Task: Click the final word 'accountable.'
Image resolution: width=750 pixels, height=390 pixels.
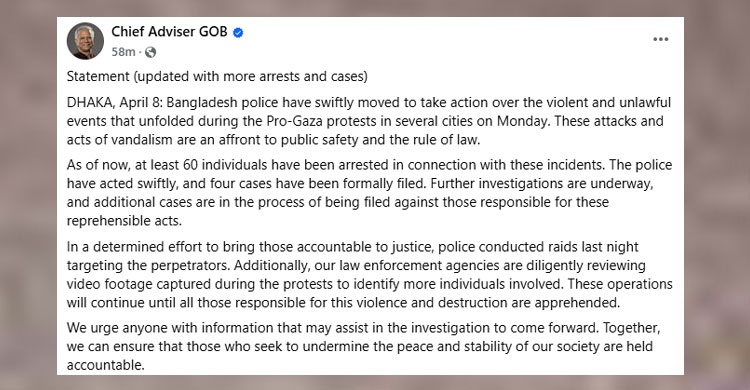Action: click(x=105, y=365)
